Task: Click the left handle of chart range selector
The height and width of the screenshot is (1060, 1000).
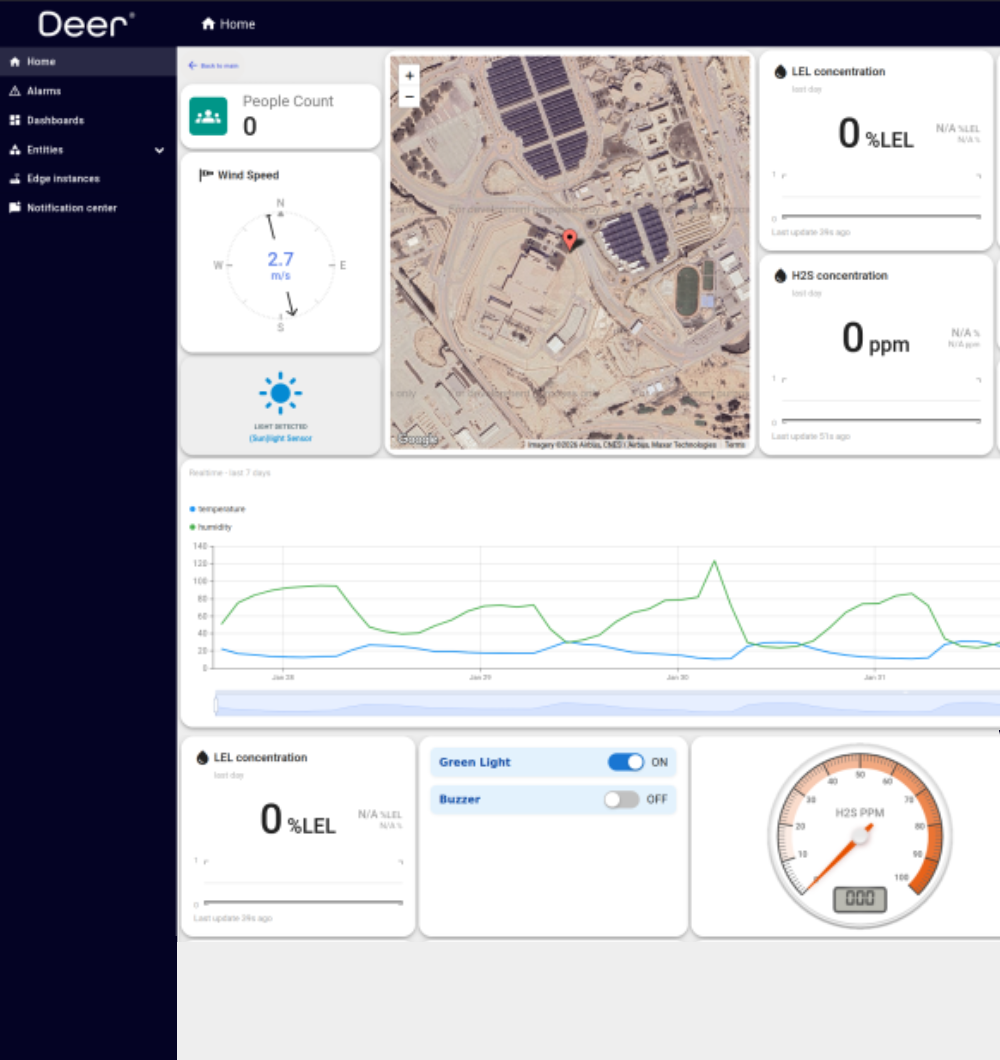Action: pyautogui.click(x=216, y=704)
